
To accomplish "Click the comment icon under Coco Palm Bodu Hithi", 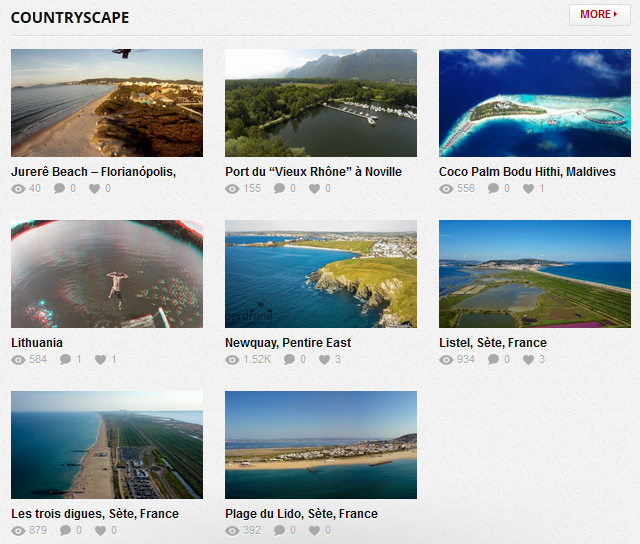I will tap(493, 189).
